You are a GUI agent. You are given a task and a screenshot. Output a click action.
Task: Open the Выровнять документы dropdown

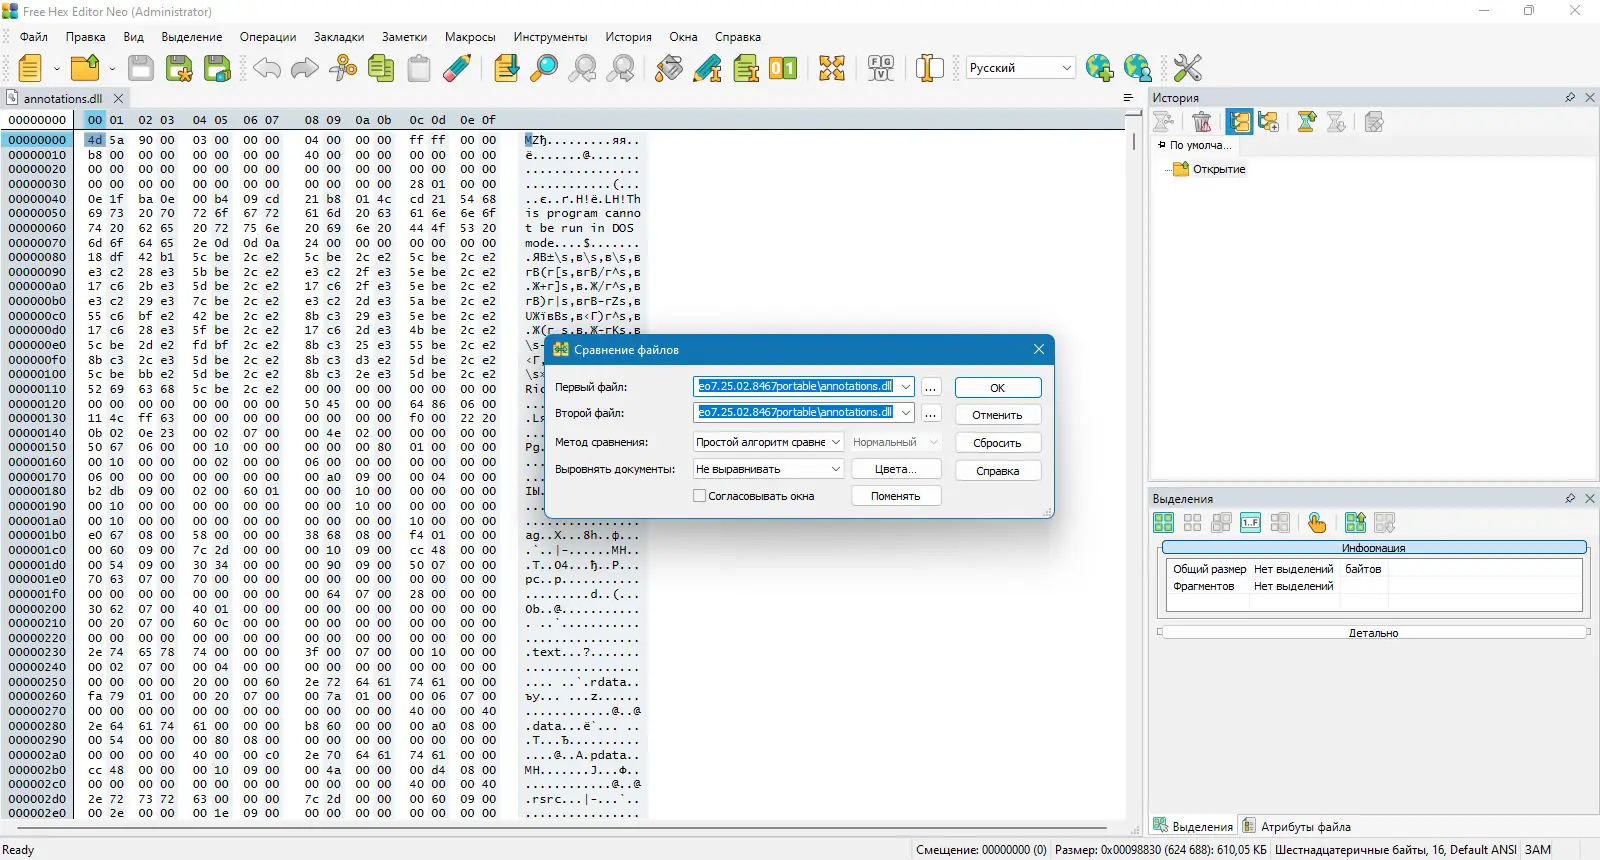(x=769, y=469)
